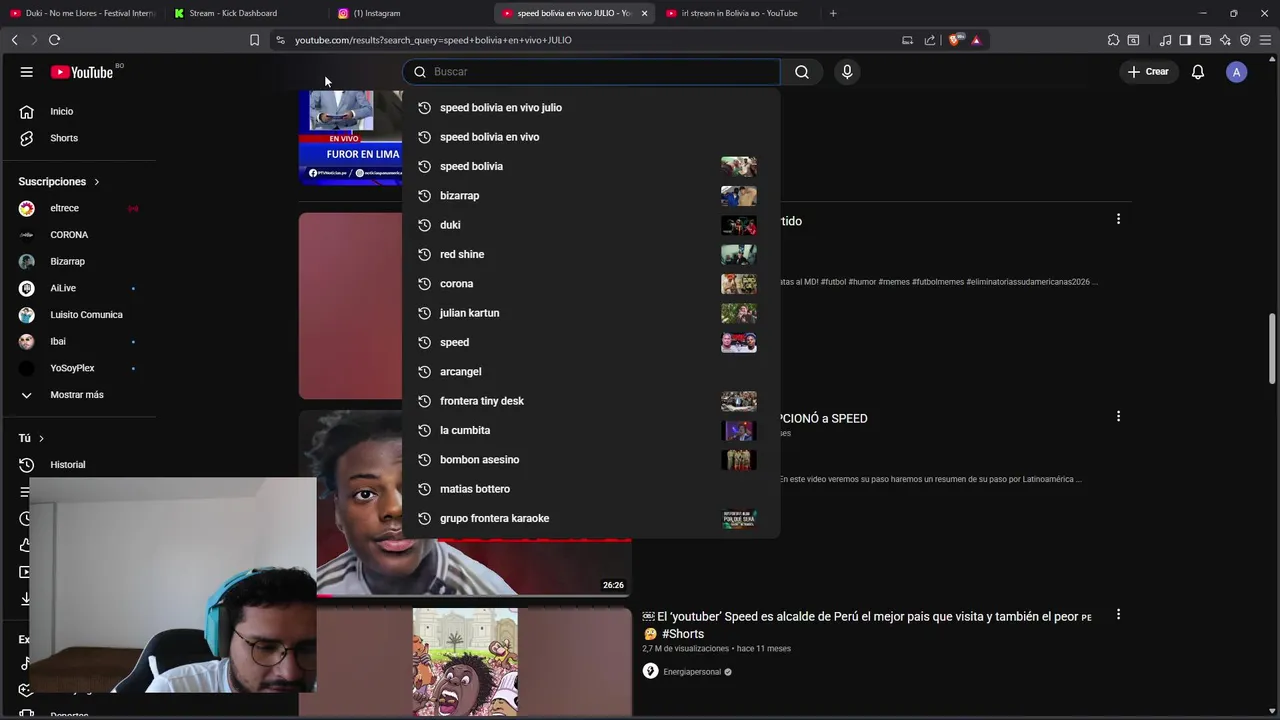Select suggestion 'speed bolivia en vivo'
1280x720 pixels.
590,137
